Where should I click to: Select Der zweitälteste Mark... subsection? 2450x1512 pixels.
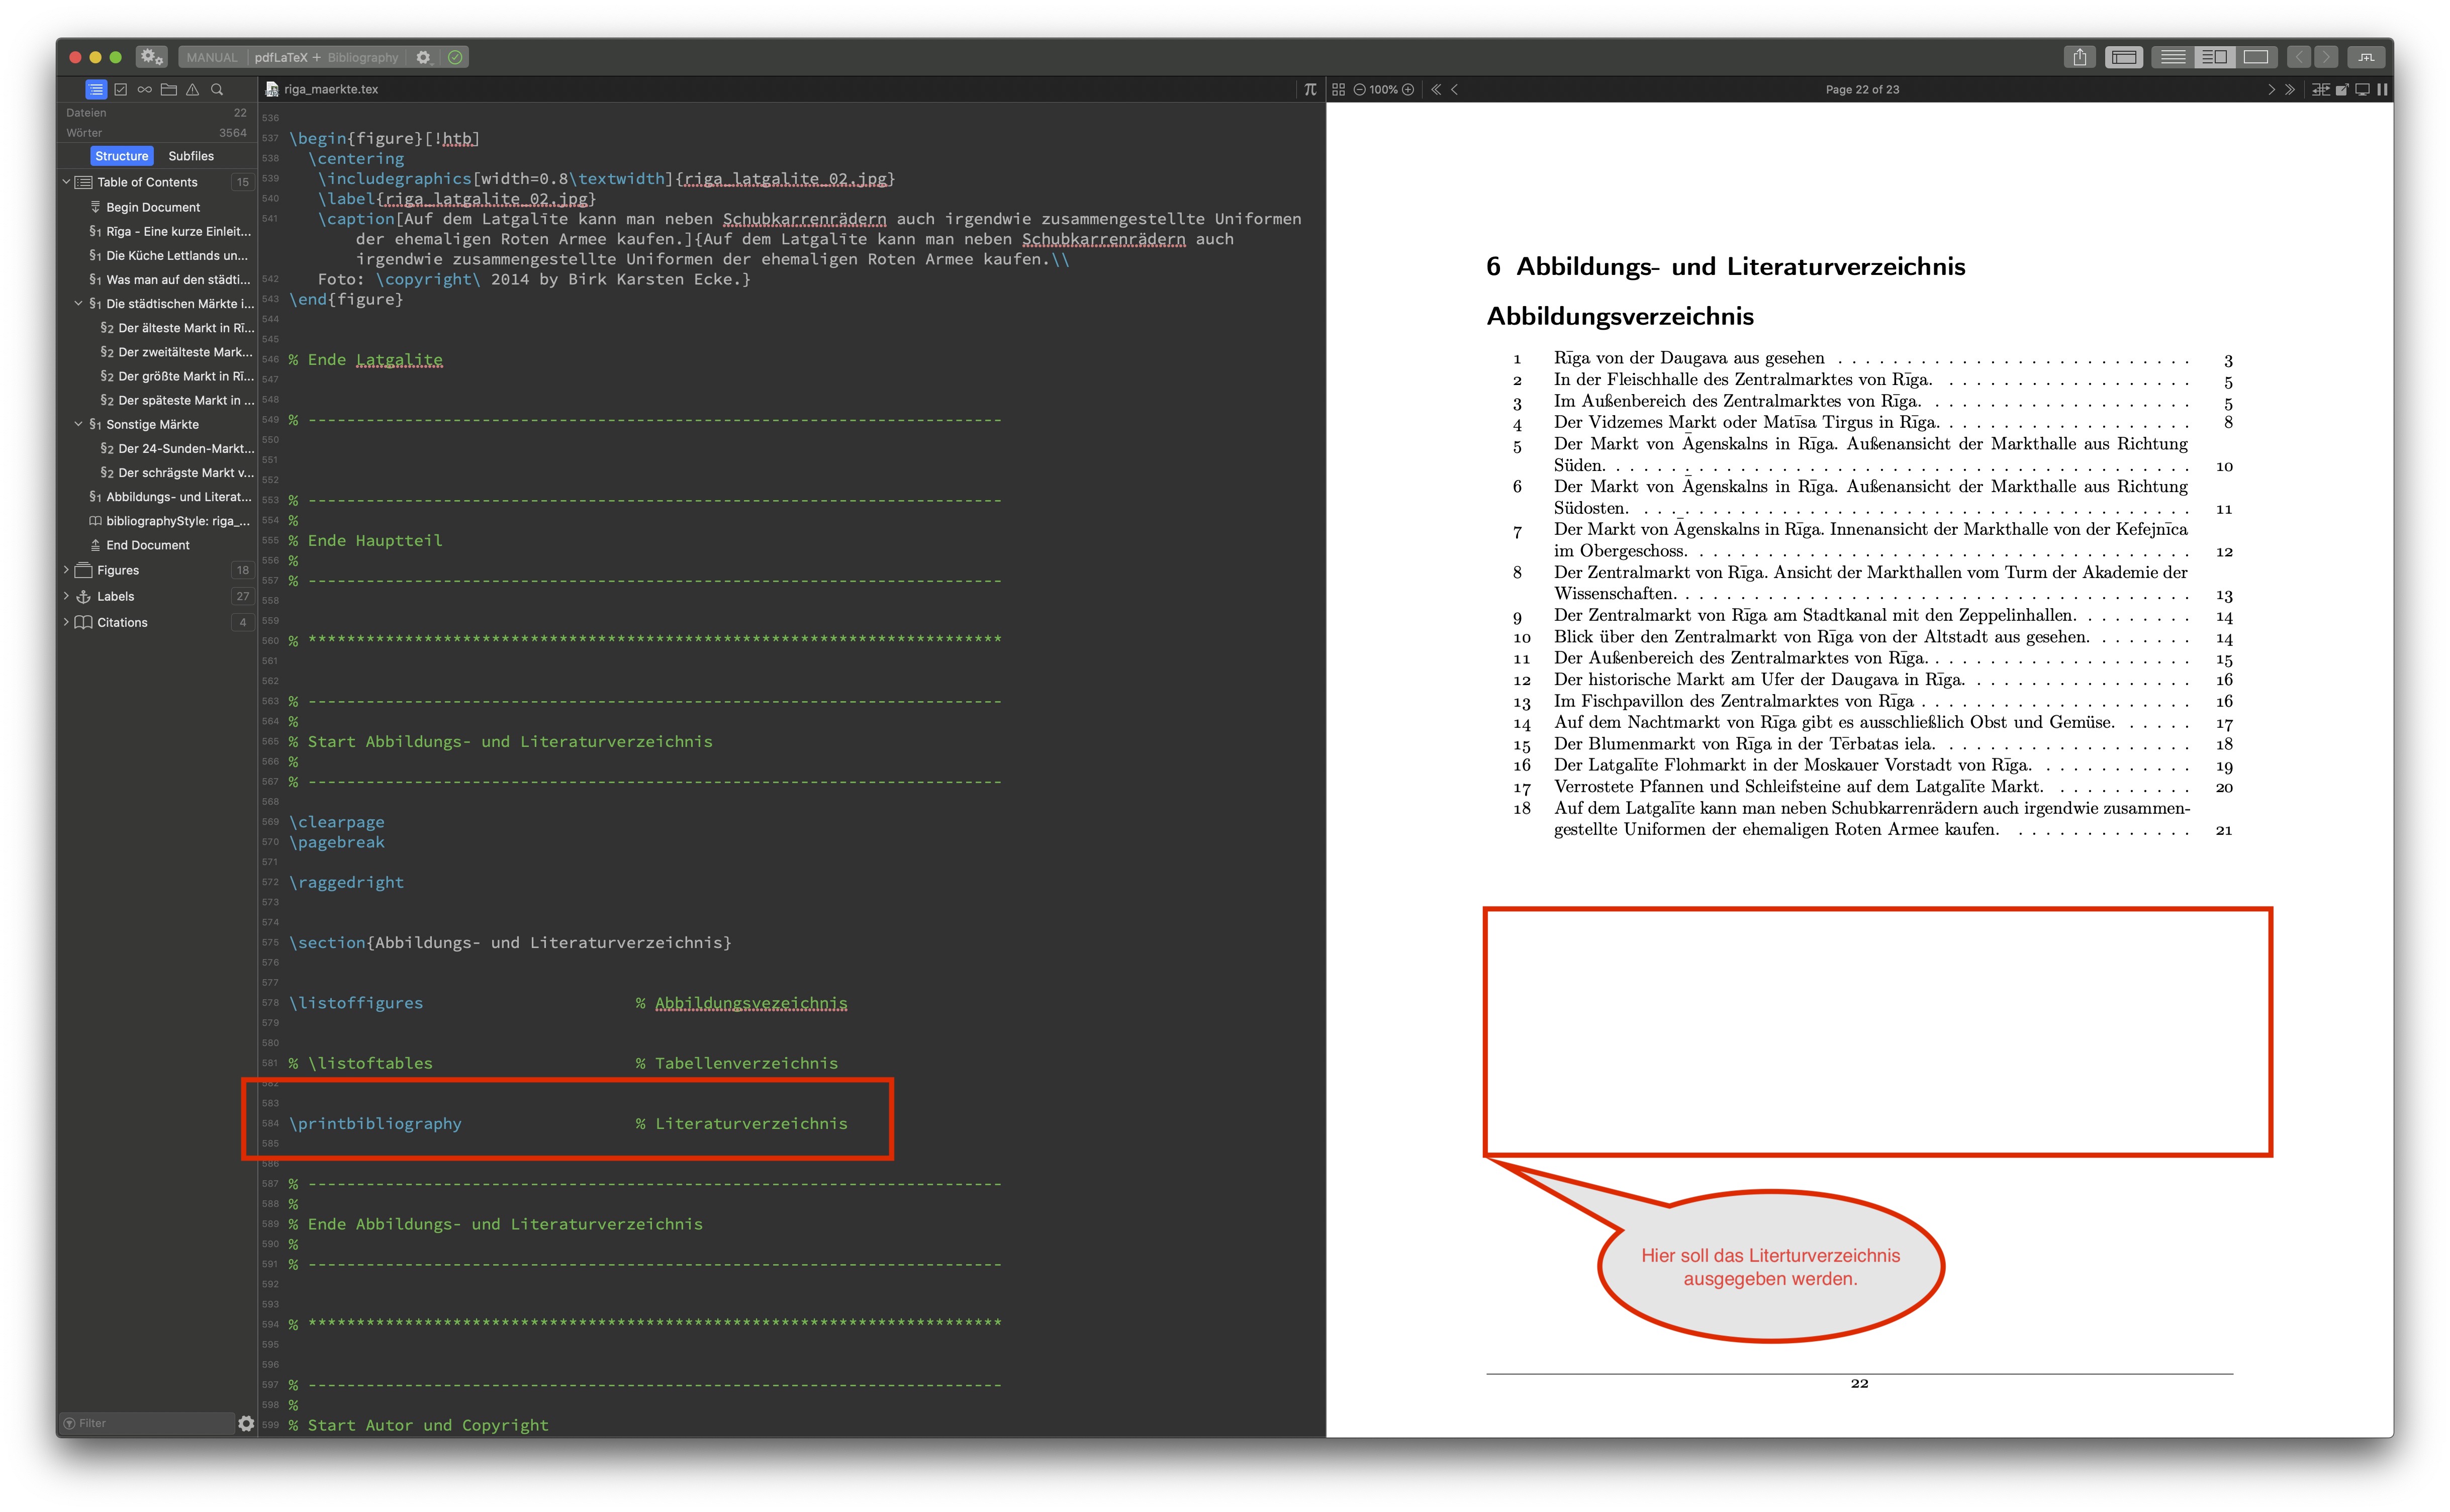pos(176,352)
